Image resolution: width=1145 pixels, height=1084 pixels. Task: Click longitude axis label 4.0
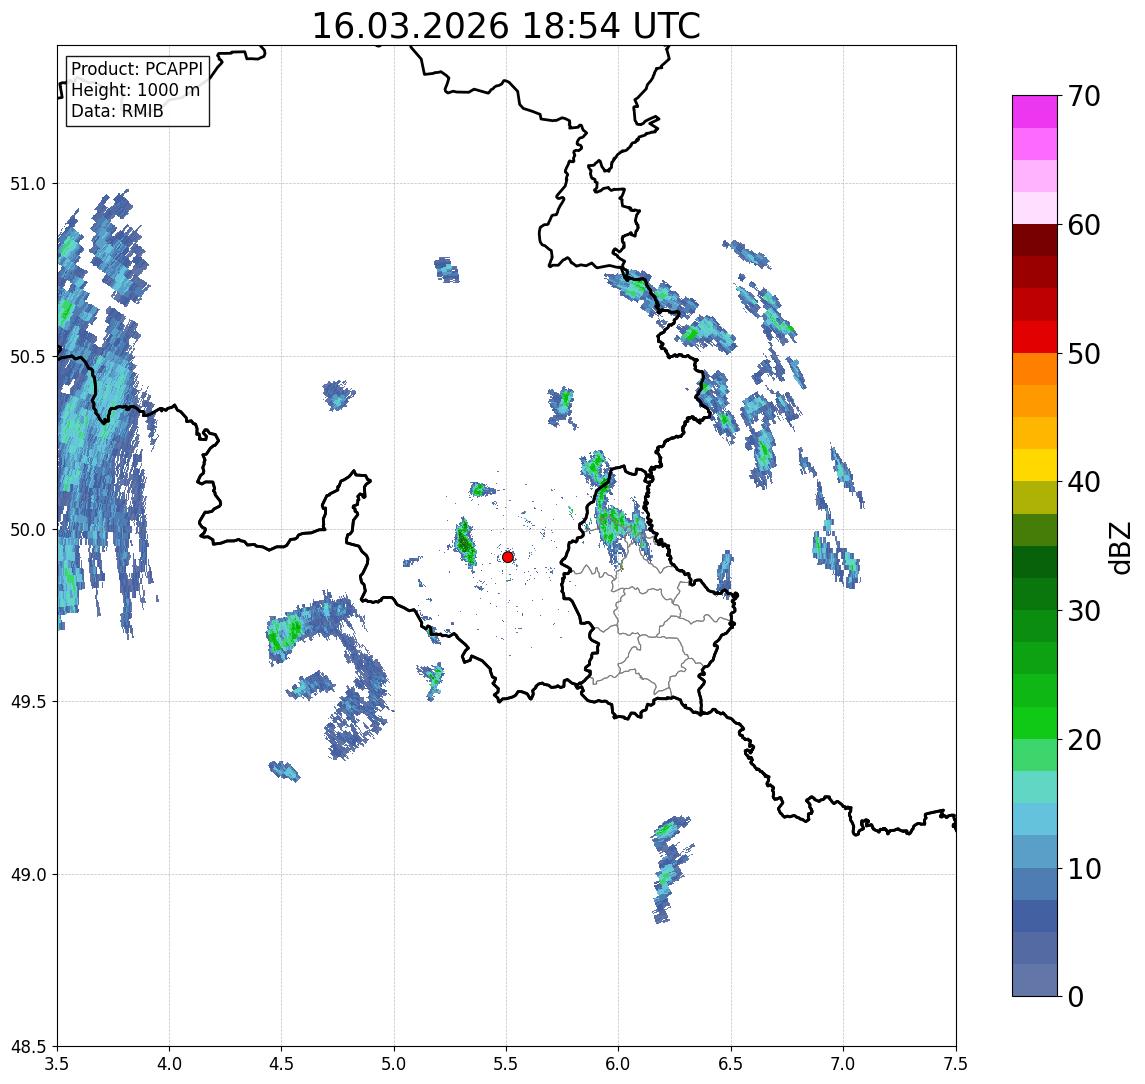169,1064
